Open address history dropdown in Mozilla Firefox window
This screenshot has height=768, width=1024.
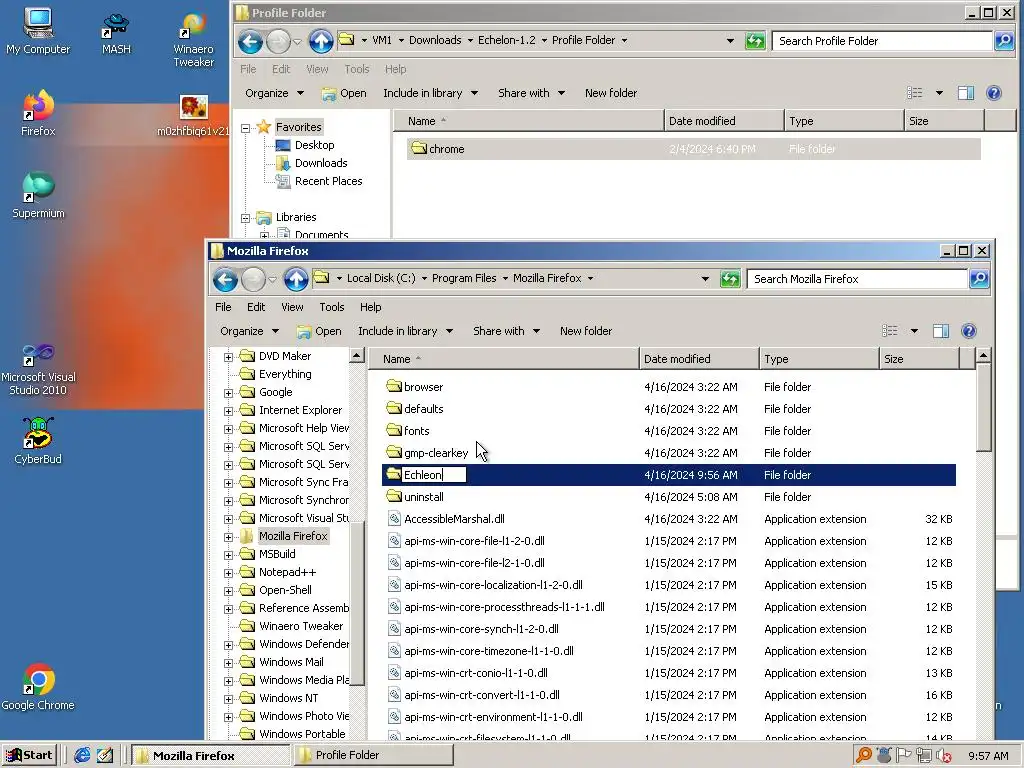click(x=705, y=279)
